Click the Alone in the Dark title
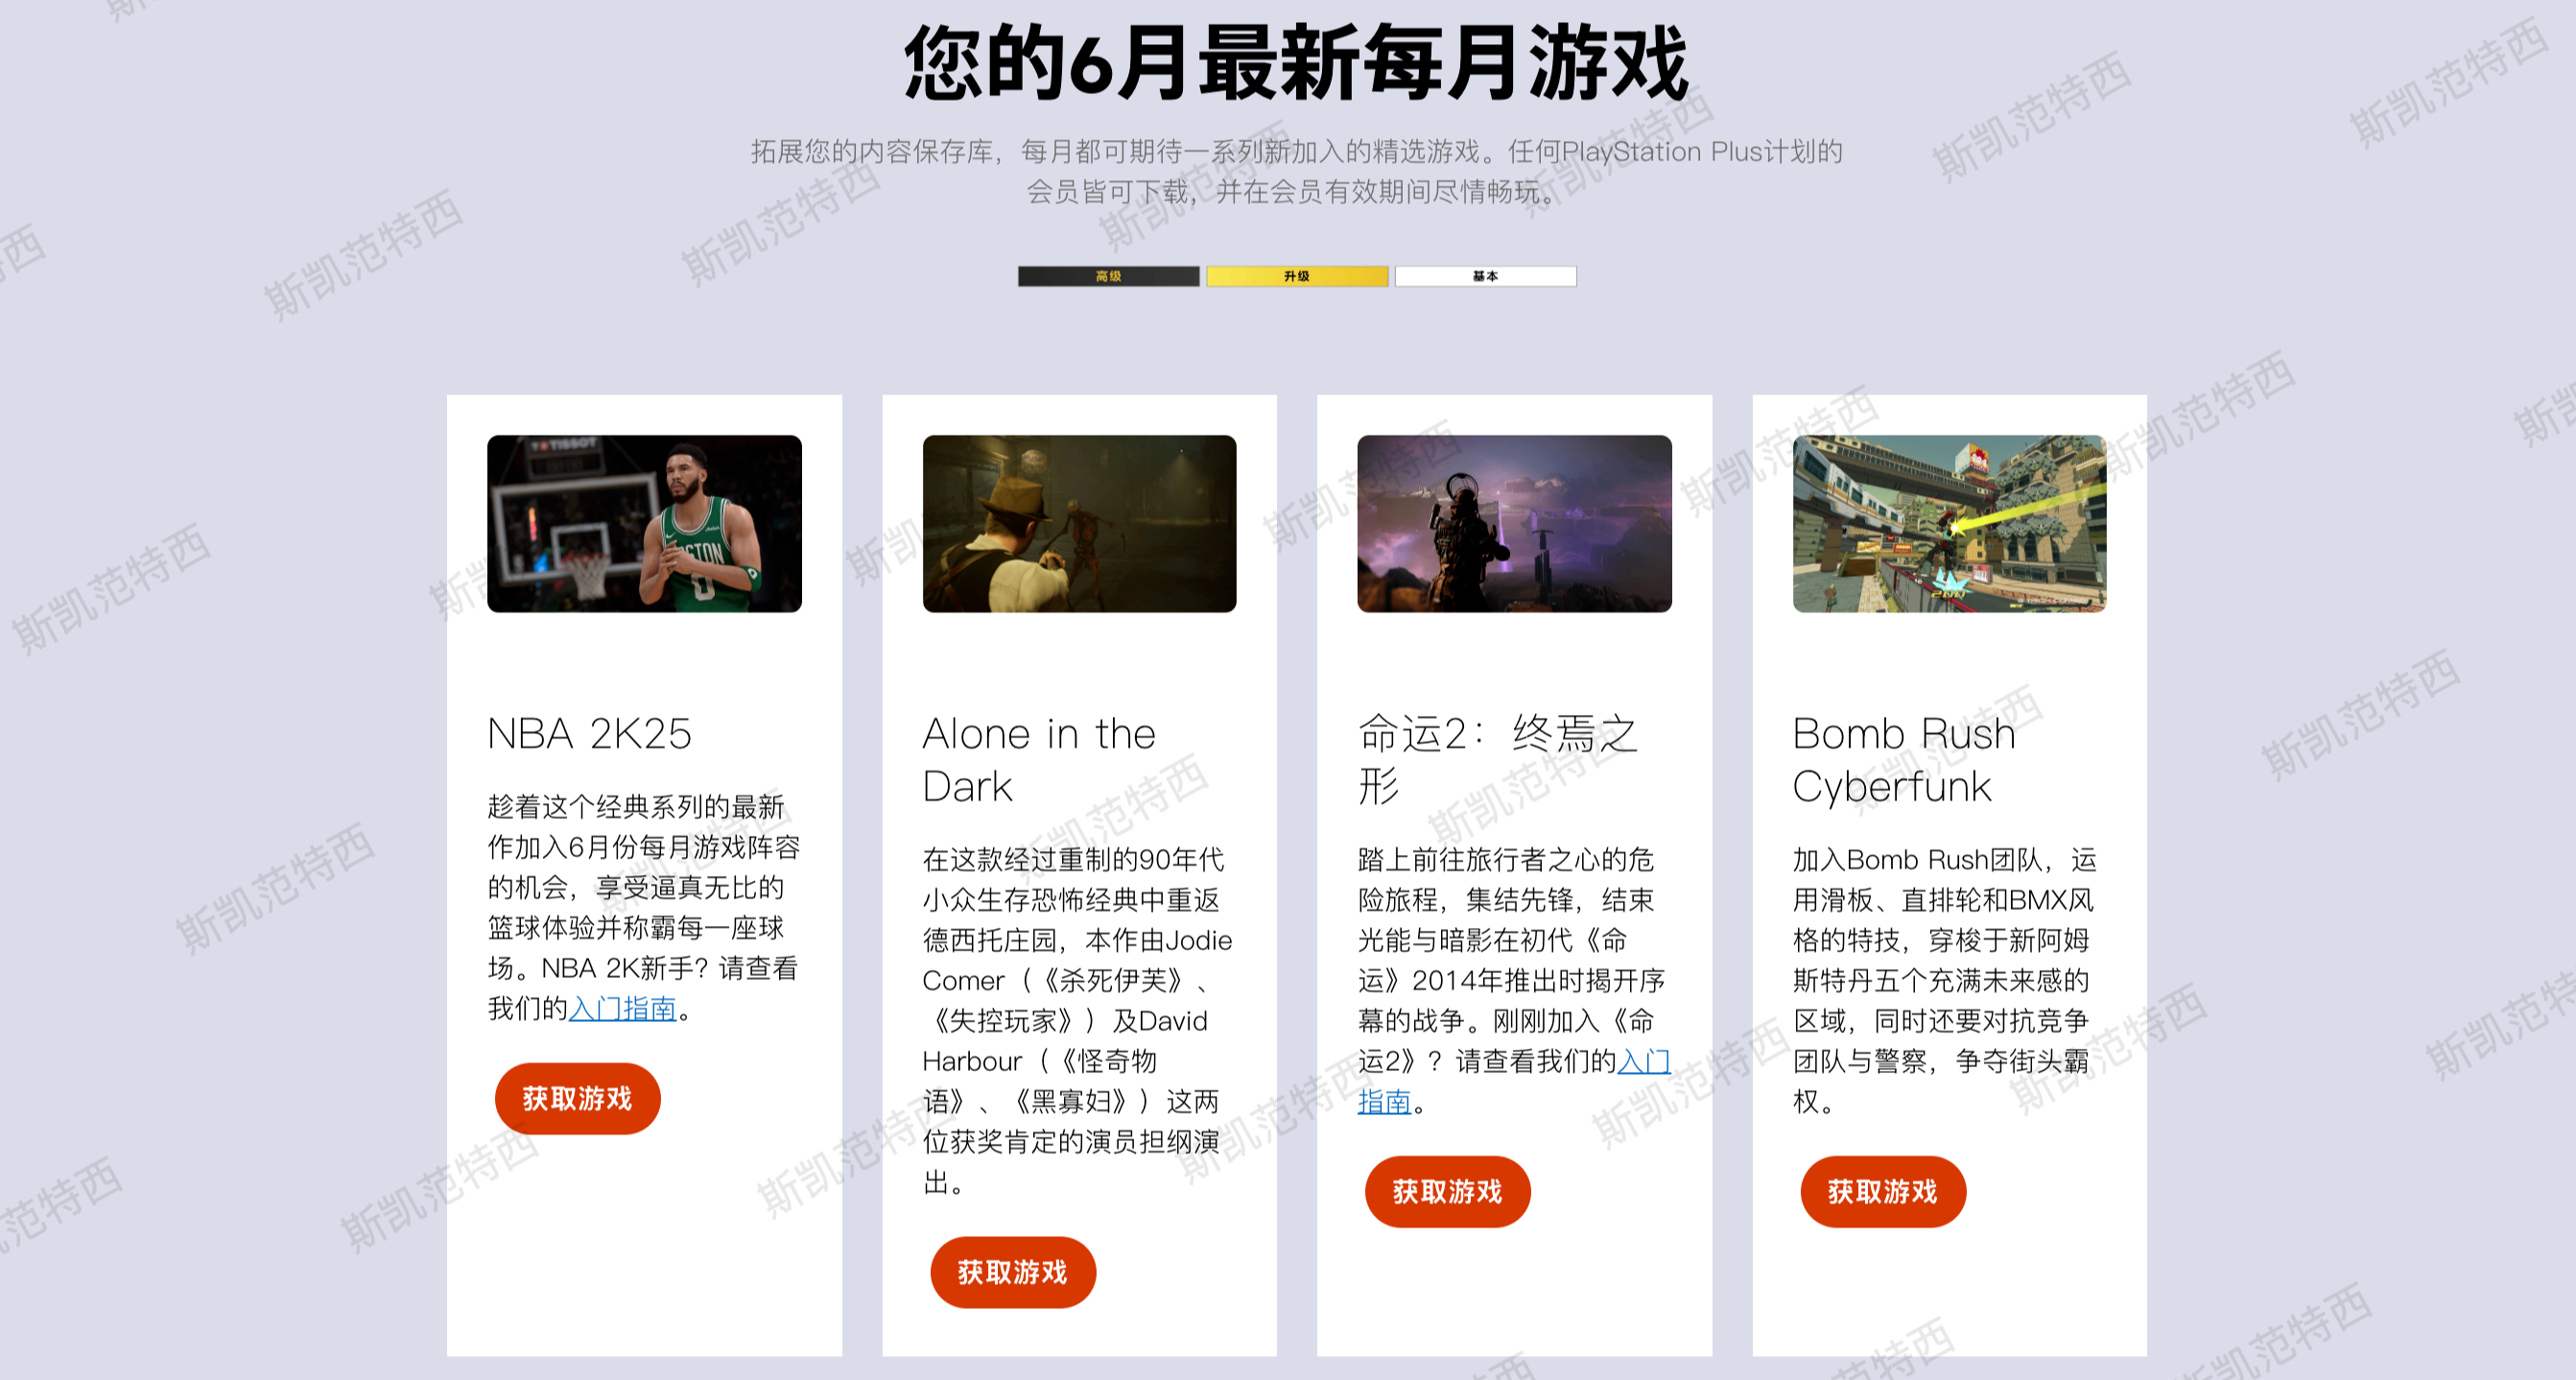2576x1380 pixels. point(1039,760)
